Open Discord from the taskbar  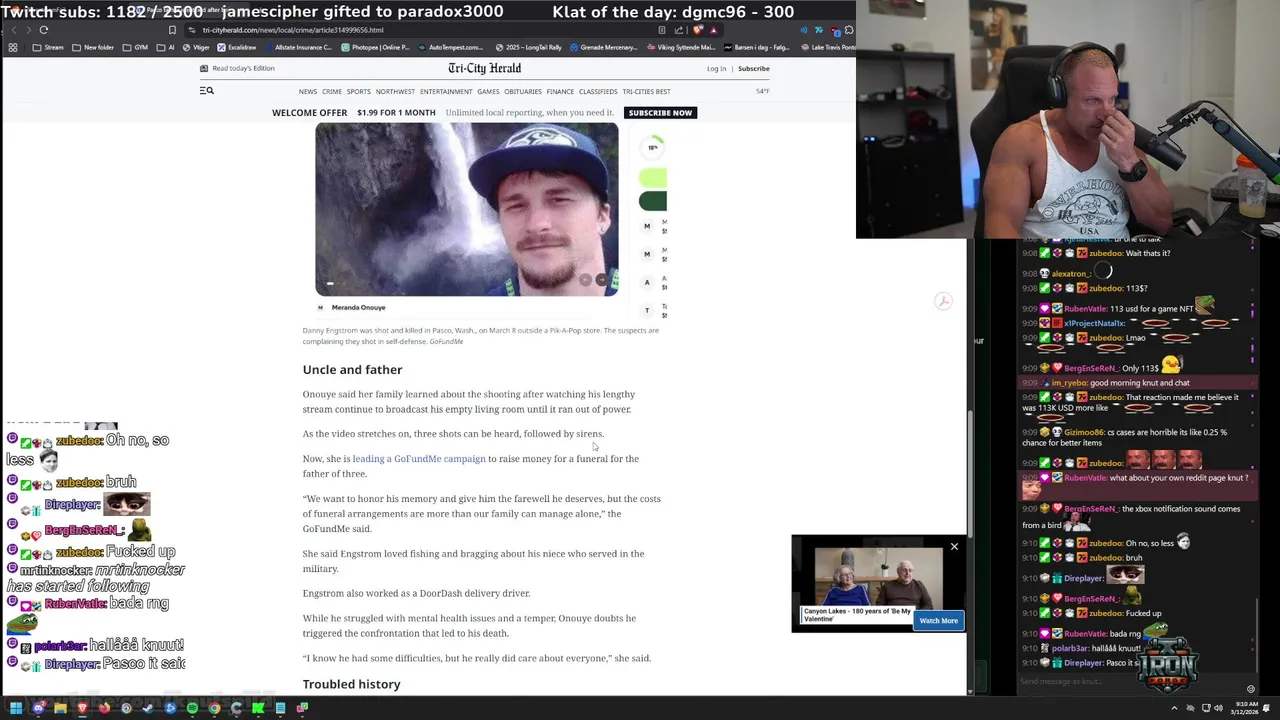tap(38, 708)
